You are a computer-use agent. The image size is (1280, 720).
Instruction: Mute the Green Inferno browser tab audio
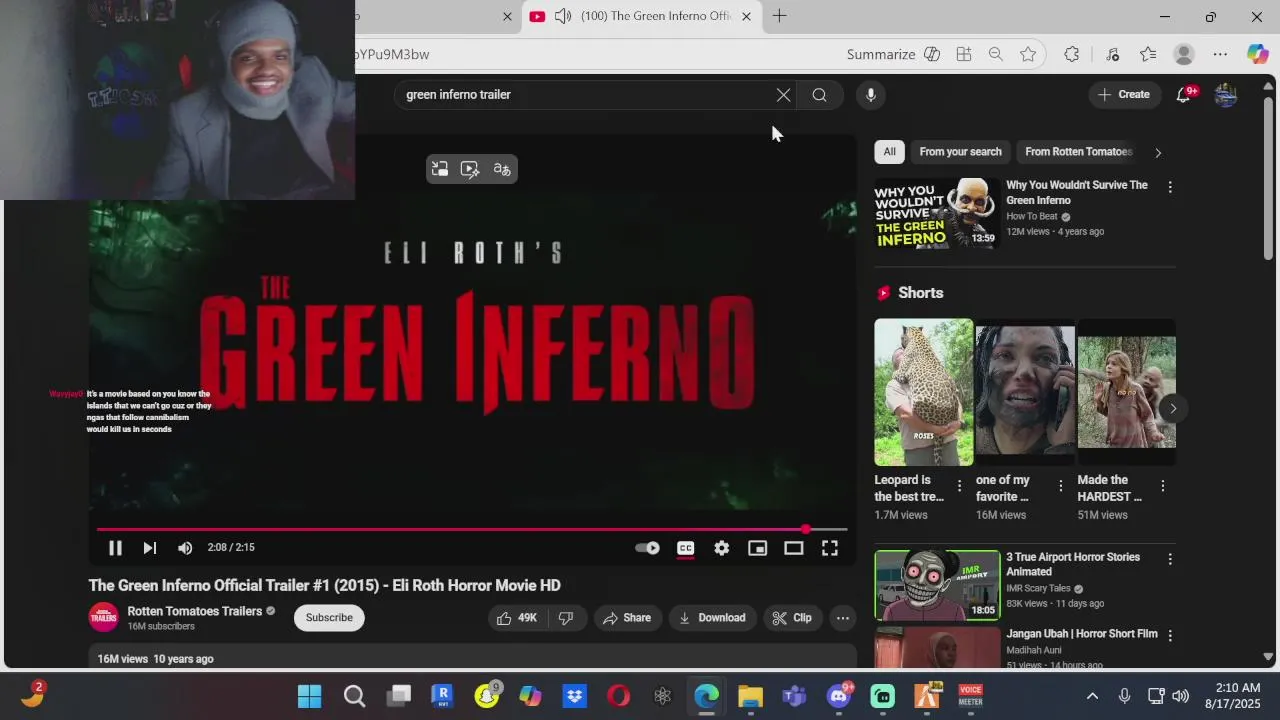(563, 16)
